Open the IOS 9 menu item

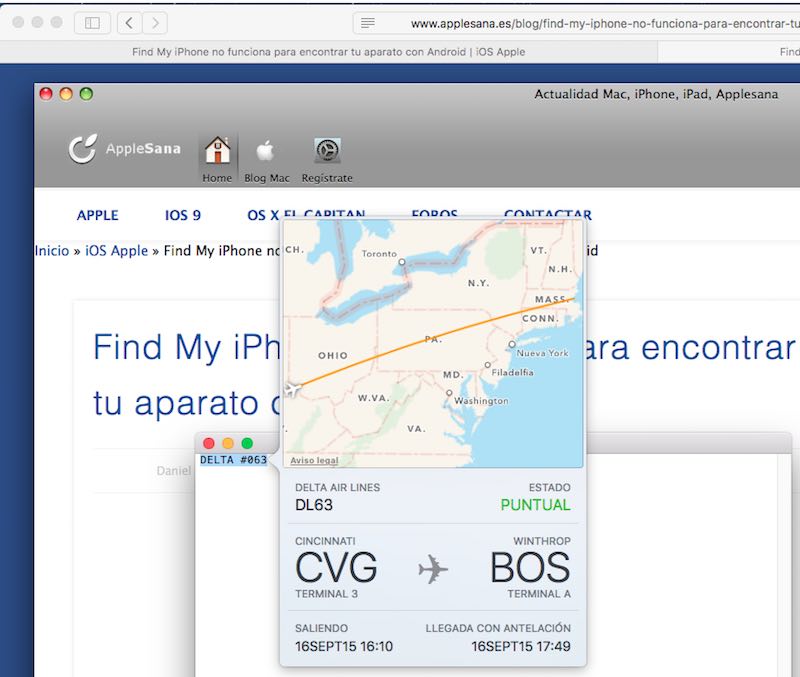coord(183,215)
